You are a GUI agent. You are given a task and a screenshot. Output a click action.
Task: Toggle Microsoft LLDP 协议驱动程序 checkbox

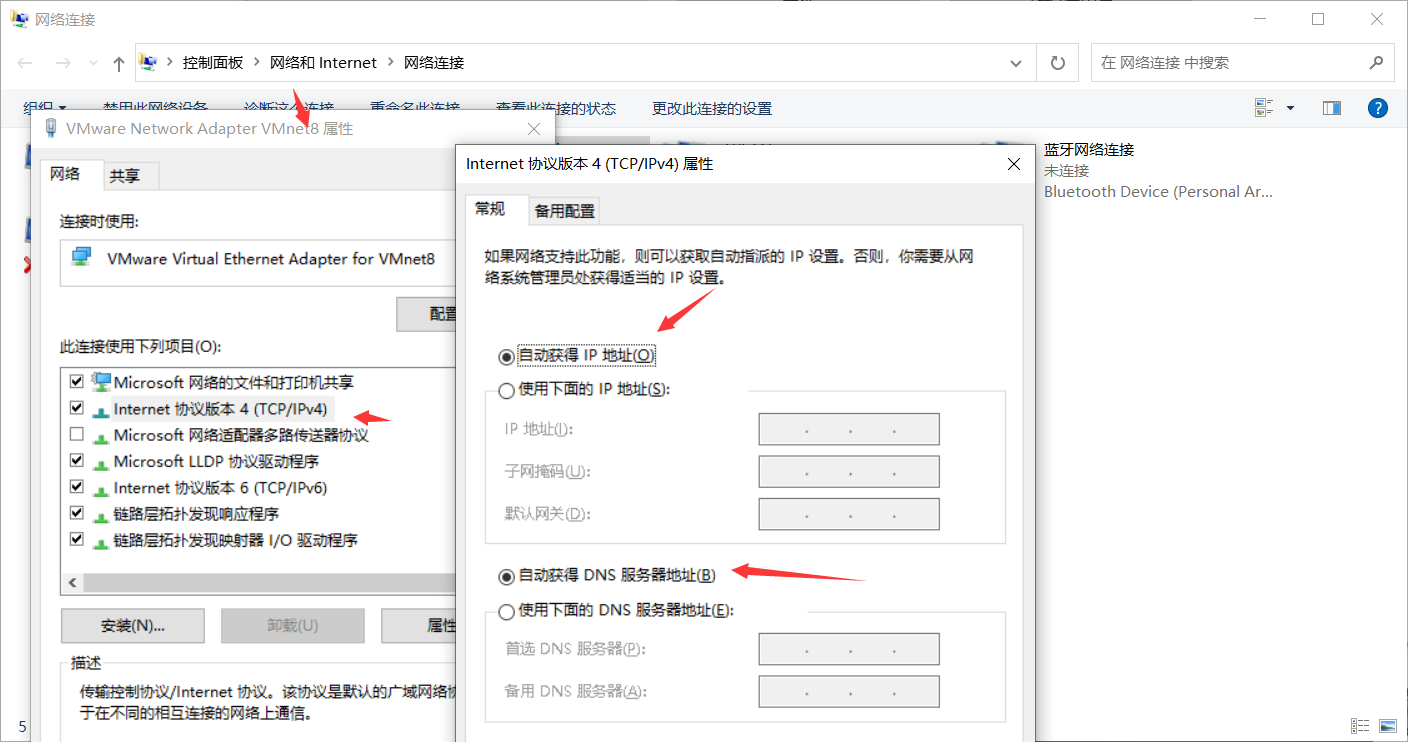[77, 461]
